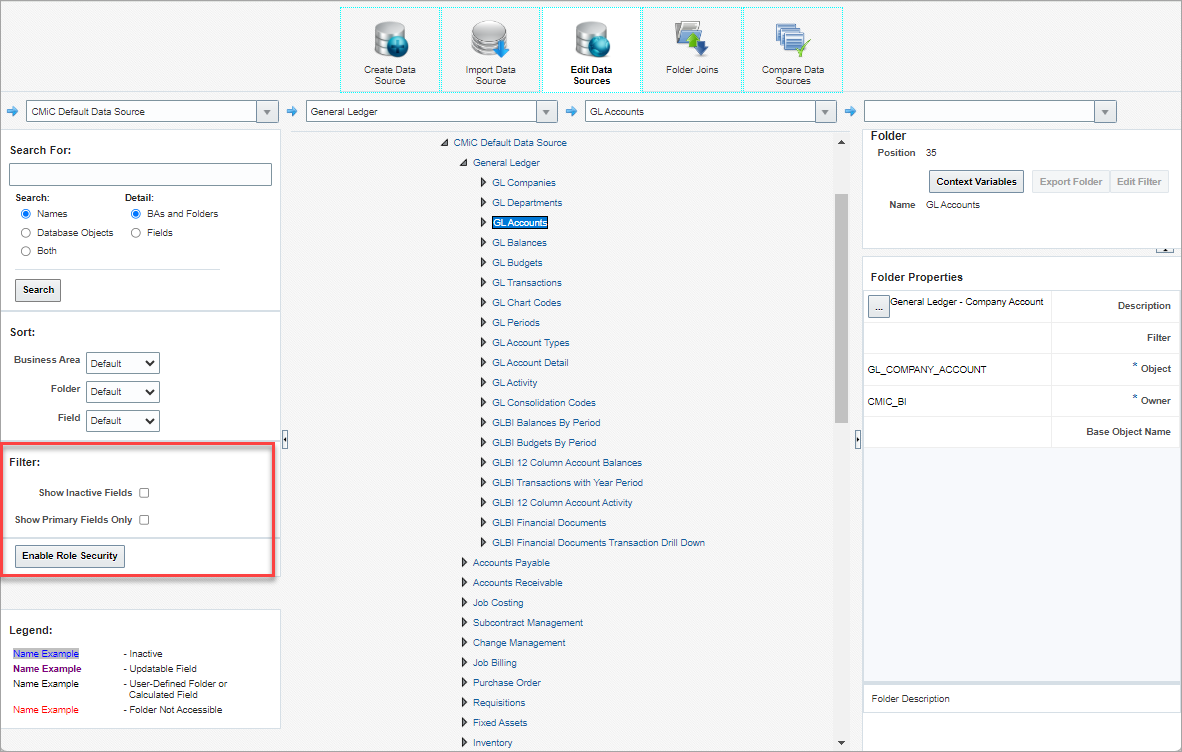The image size is (1182, 752).
Task: Select GLBI Balances By Period item
Action: pos(546,423)
